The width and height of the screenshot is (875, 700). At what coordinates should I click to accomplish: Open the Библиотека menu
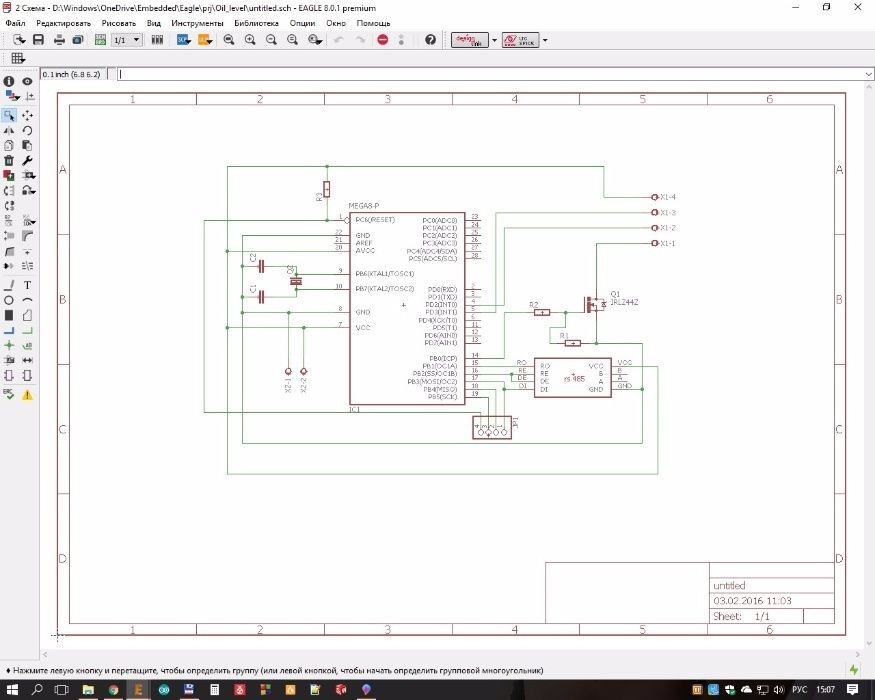(257, 23)
